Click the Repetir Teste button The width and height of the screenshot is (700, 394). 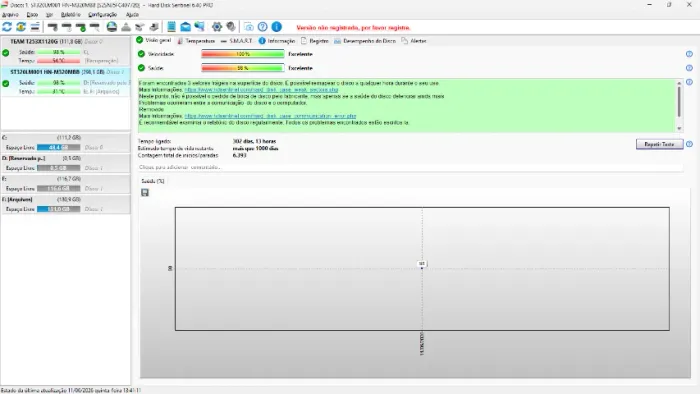point(659,144)
